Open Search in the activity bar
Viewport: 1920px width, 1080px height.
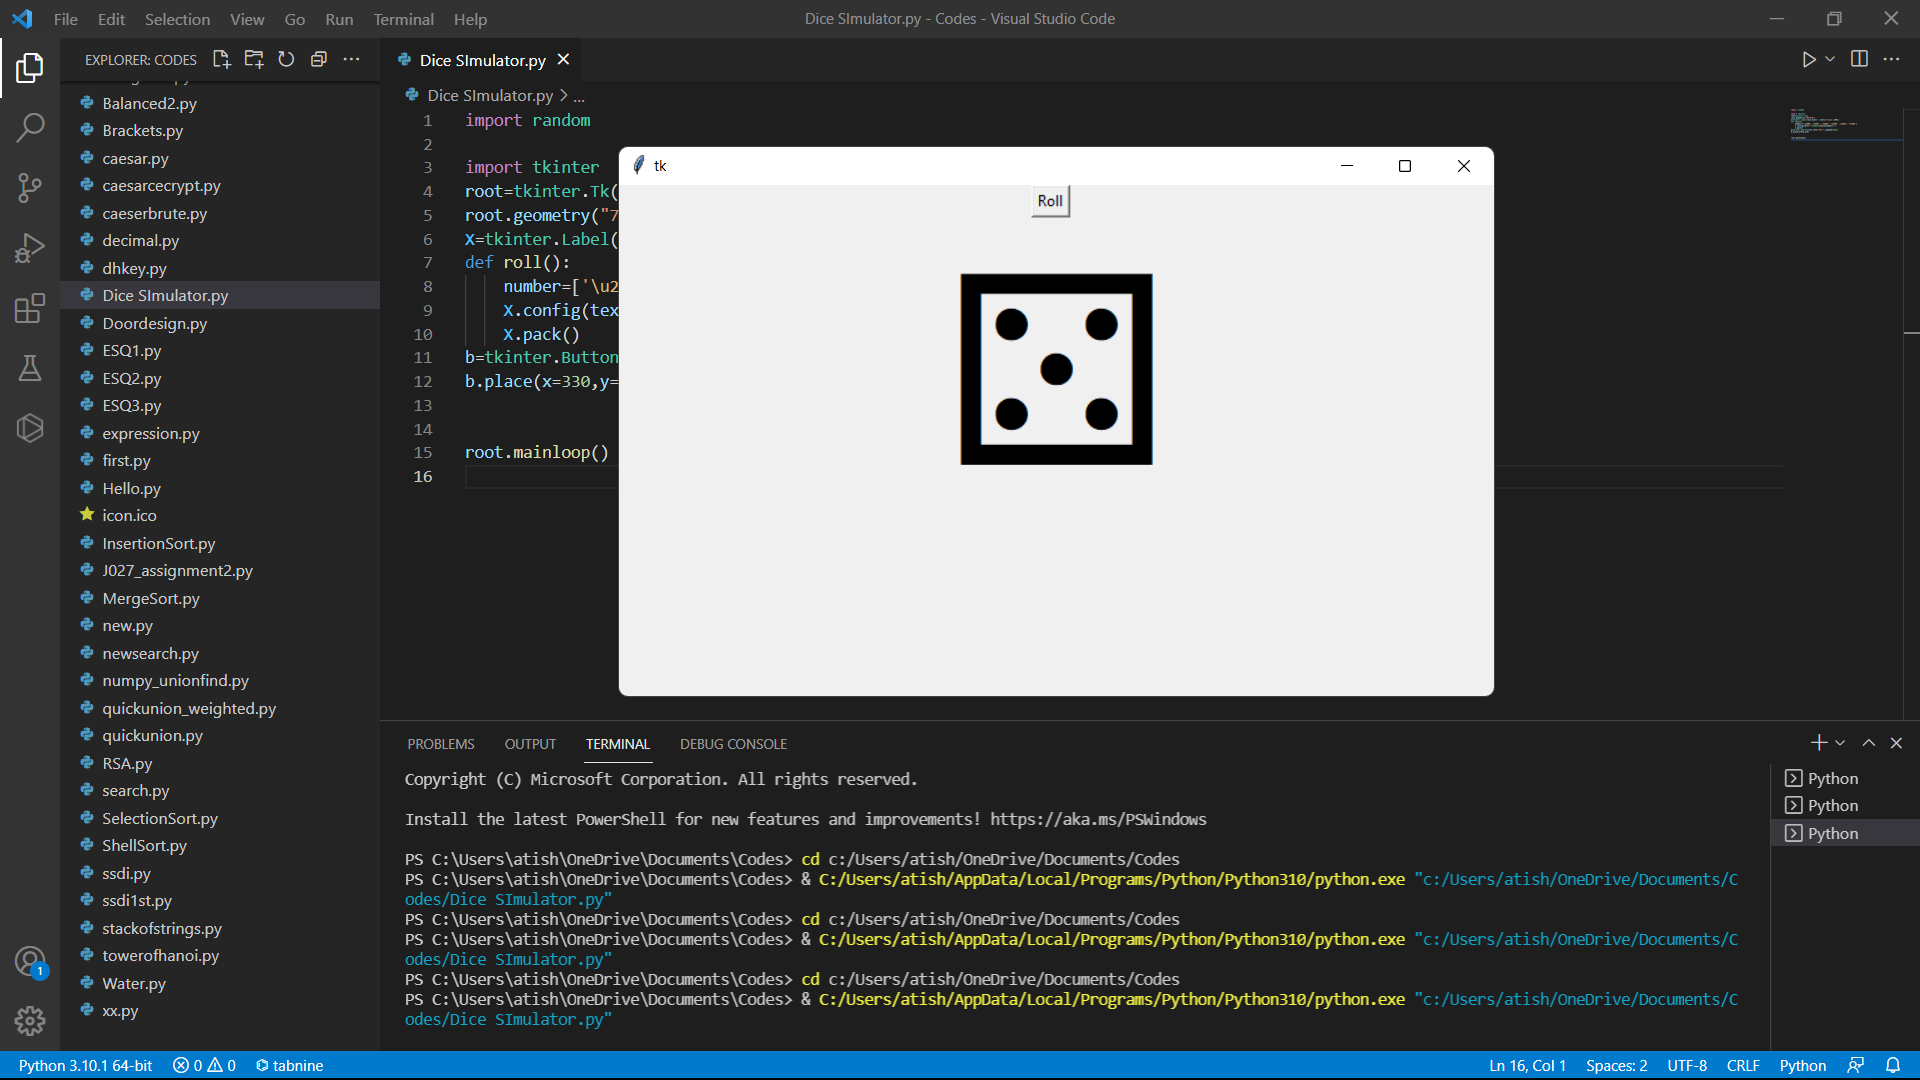point(31,128)
